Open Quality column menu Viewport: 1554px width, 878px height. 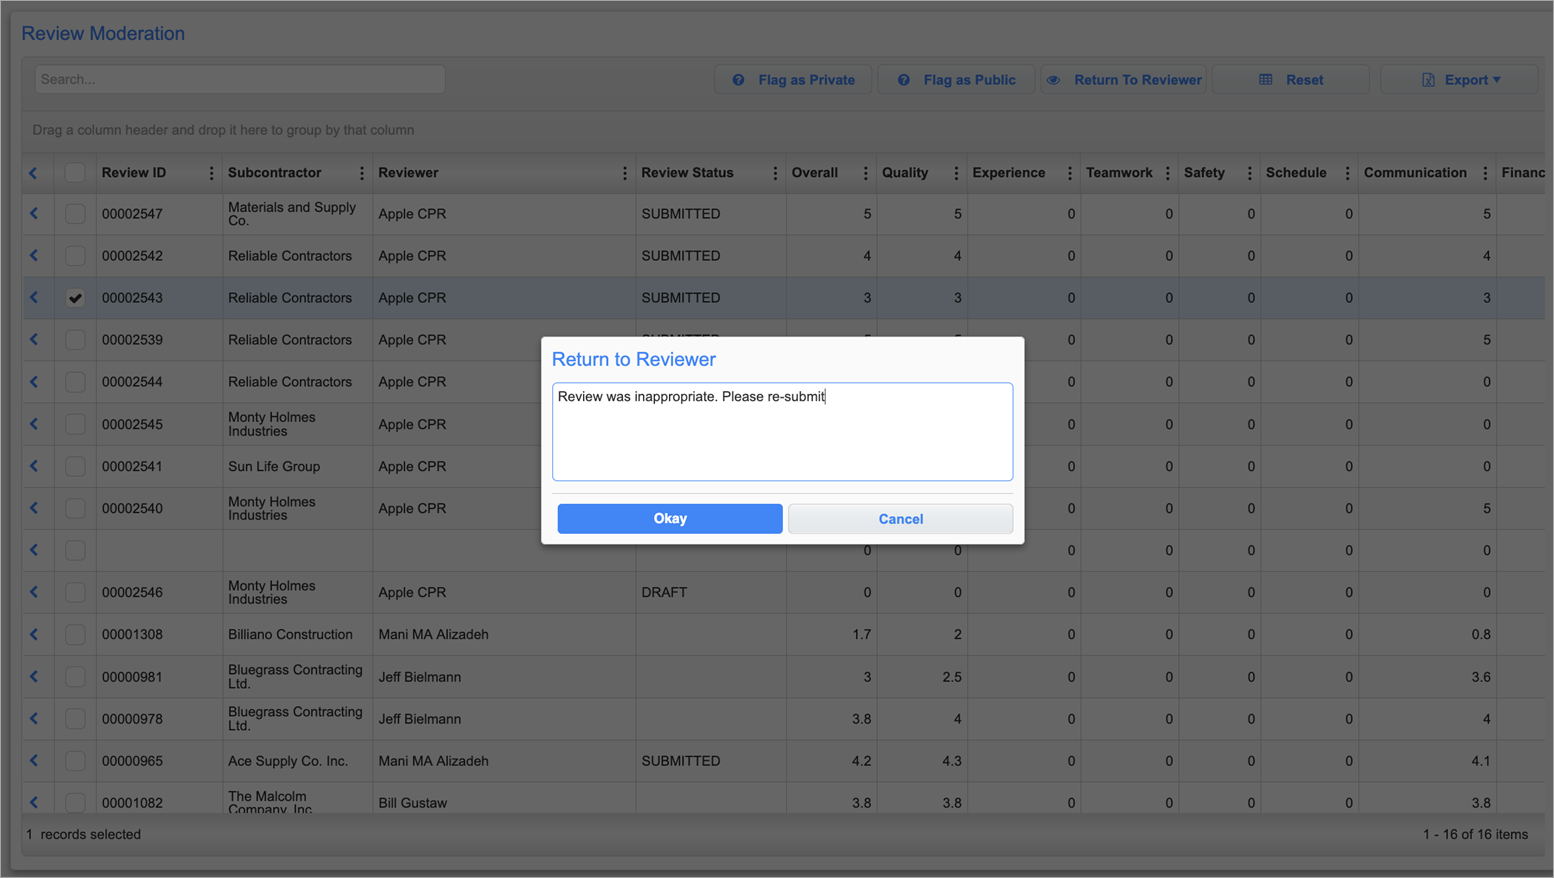pyautogui.click(x=955, y=173)
